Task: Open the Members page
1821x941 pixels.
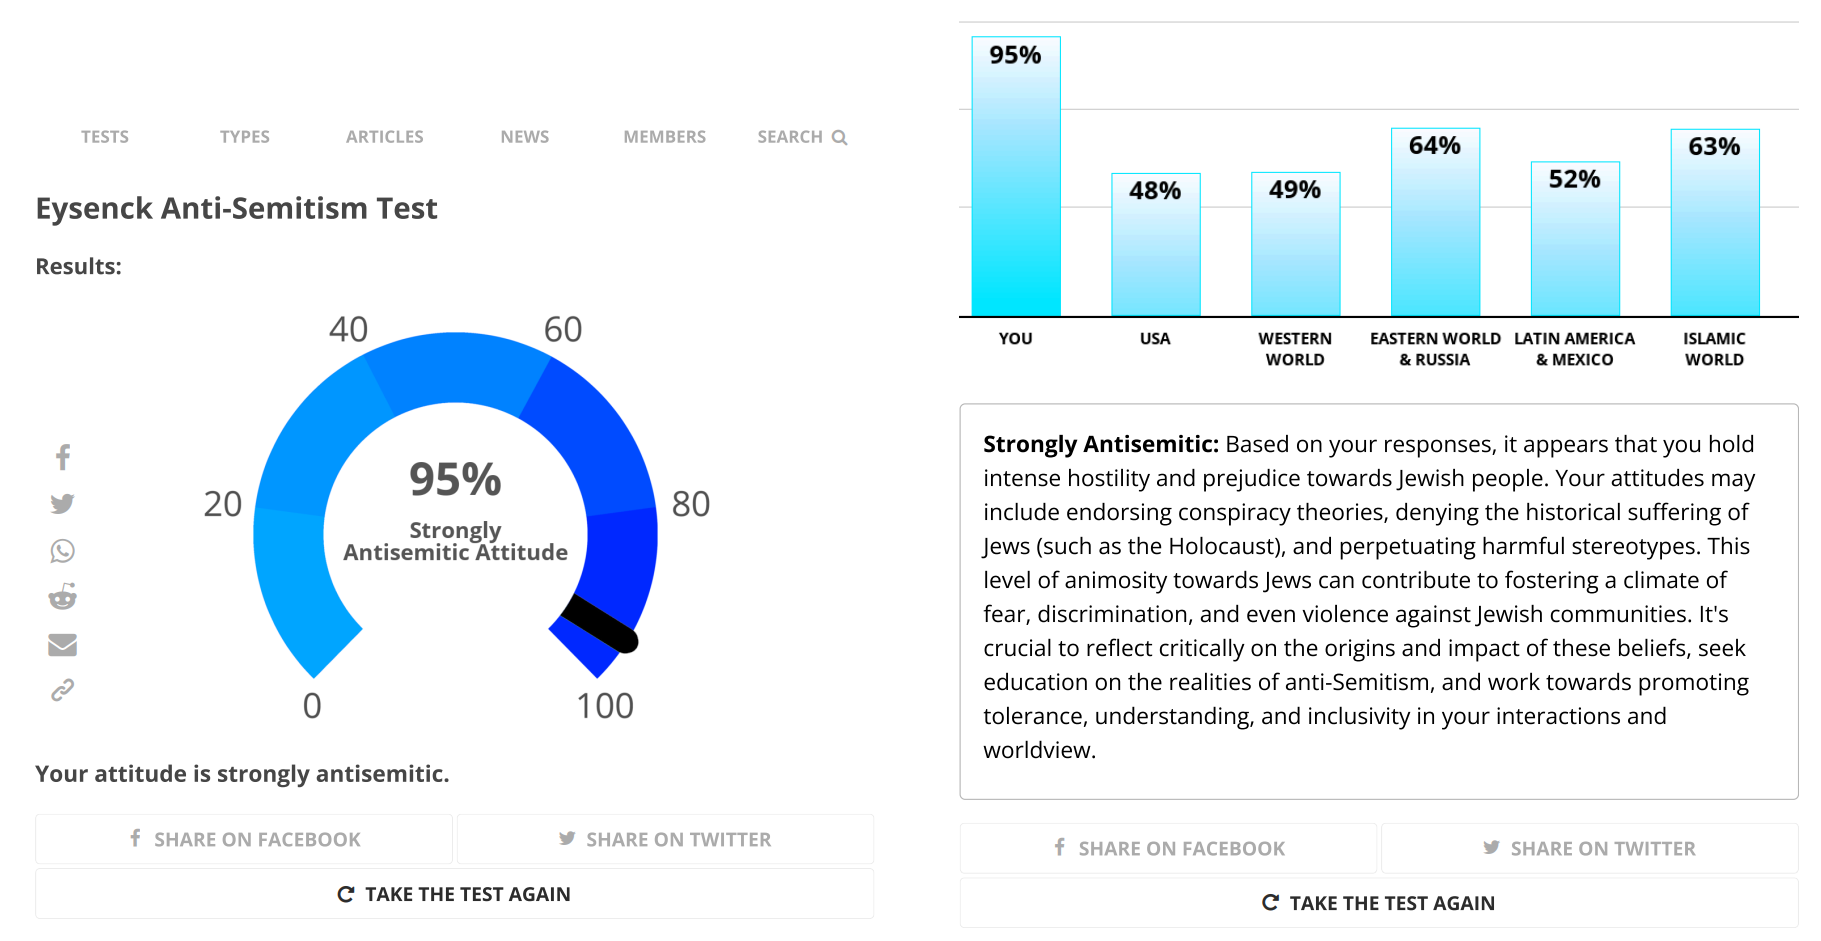Action: point(665,137)
